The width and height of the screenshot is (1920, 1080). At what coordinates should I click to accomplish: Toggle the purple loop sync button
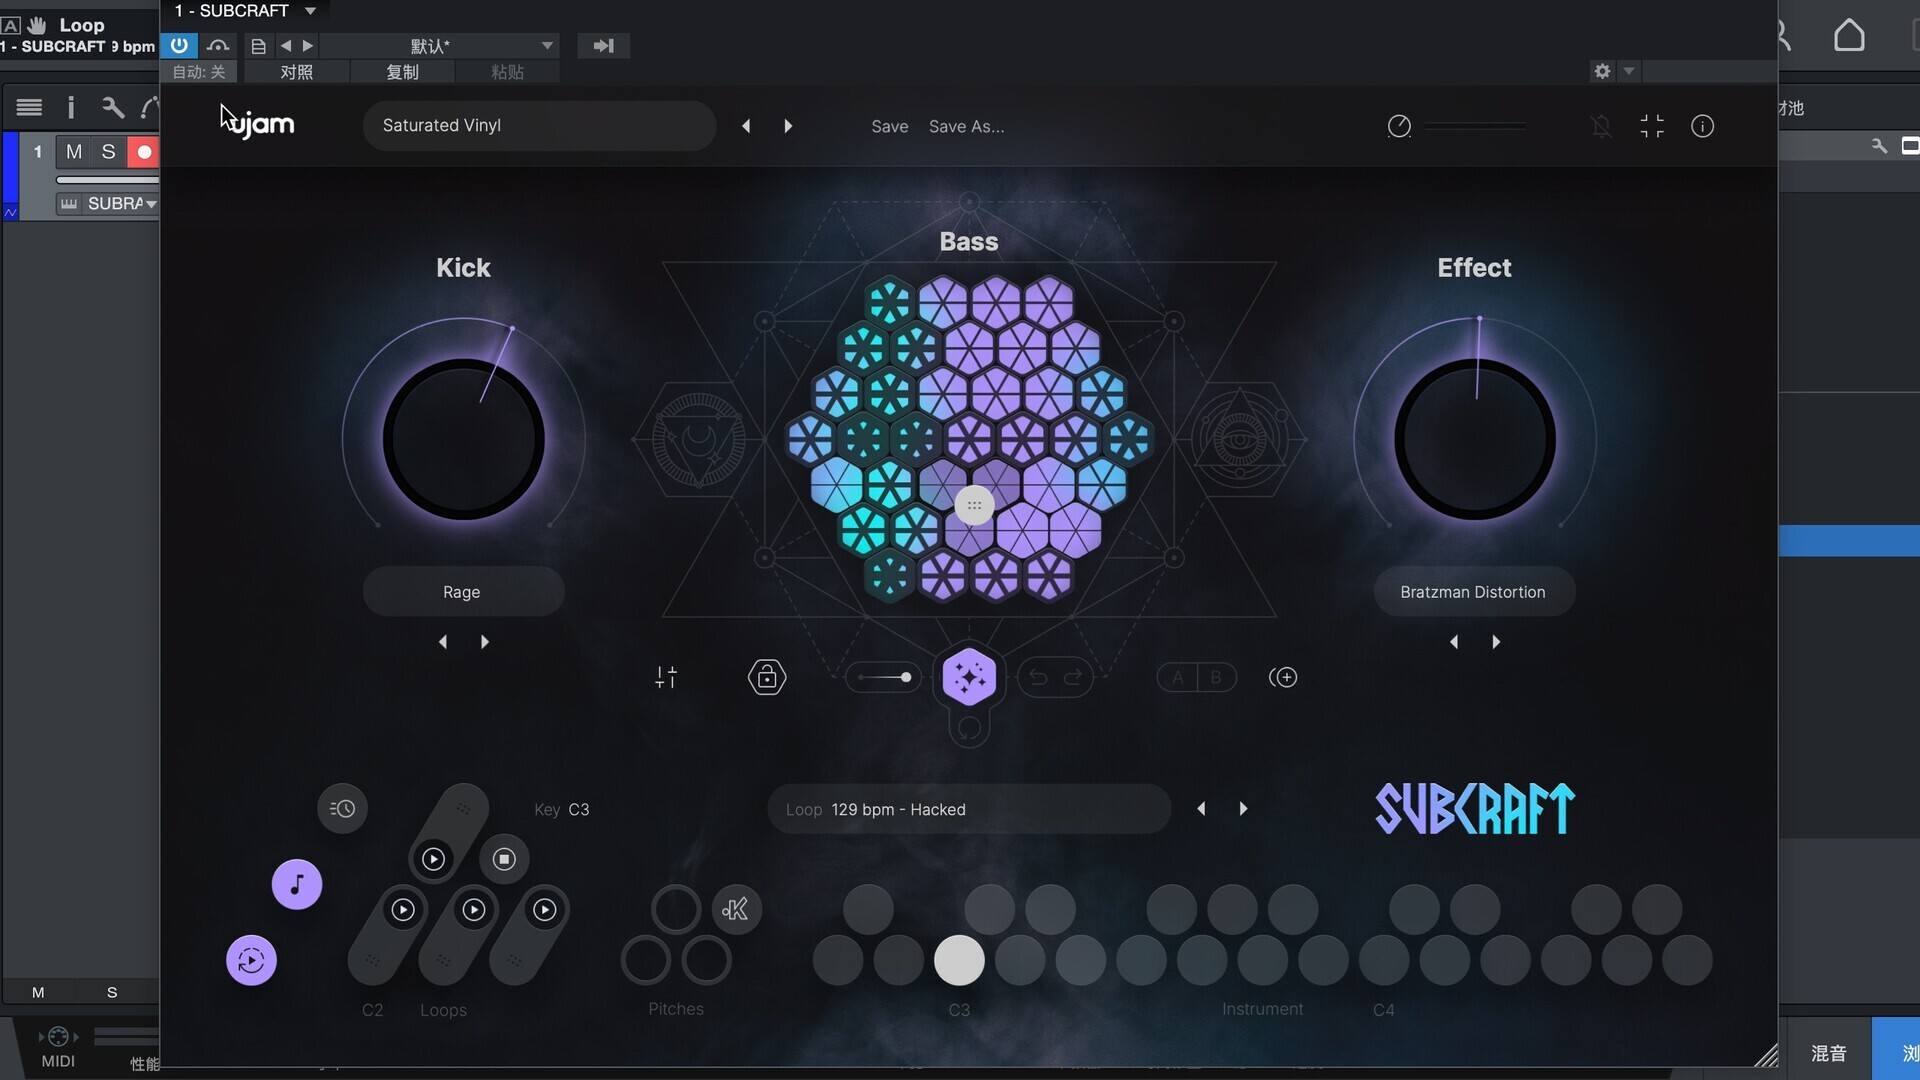pos(251,960)
